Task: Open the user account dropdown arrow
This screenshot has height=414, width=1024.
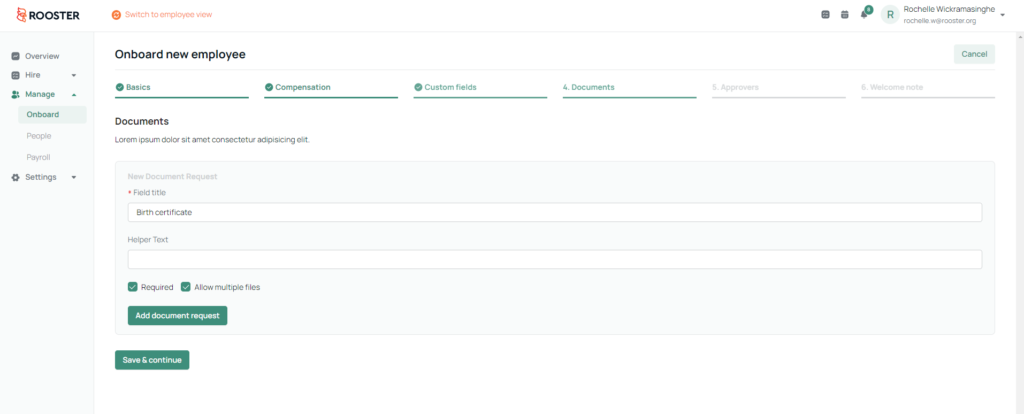Action: [x=1002, y=14]
